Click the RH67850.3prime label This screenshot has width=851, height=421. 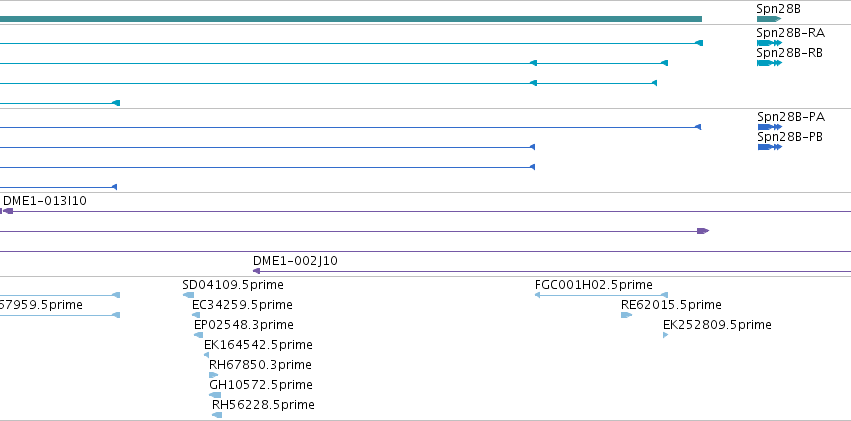261,365
